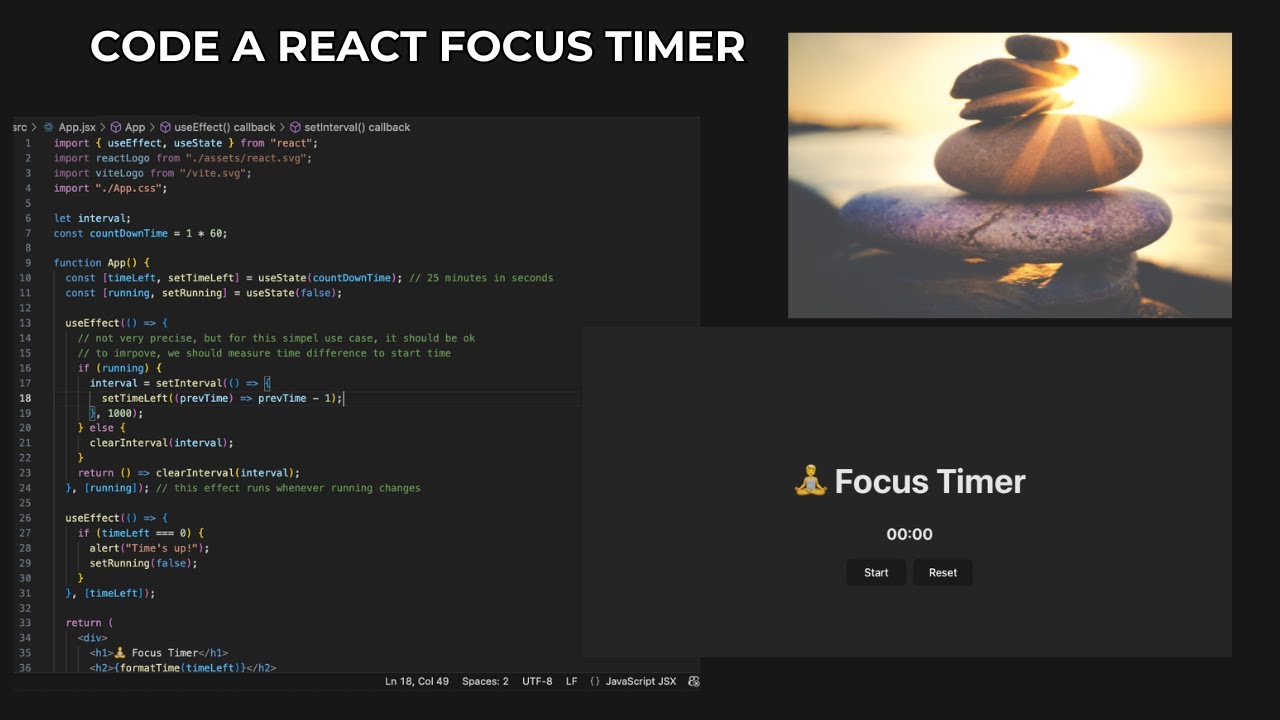Click the Reset button in the Focus Timer
Screen dimensions: 1280x720
[x=943, y=573]
